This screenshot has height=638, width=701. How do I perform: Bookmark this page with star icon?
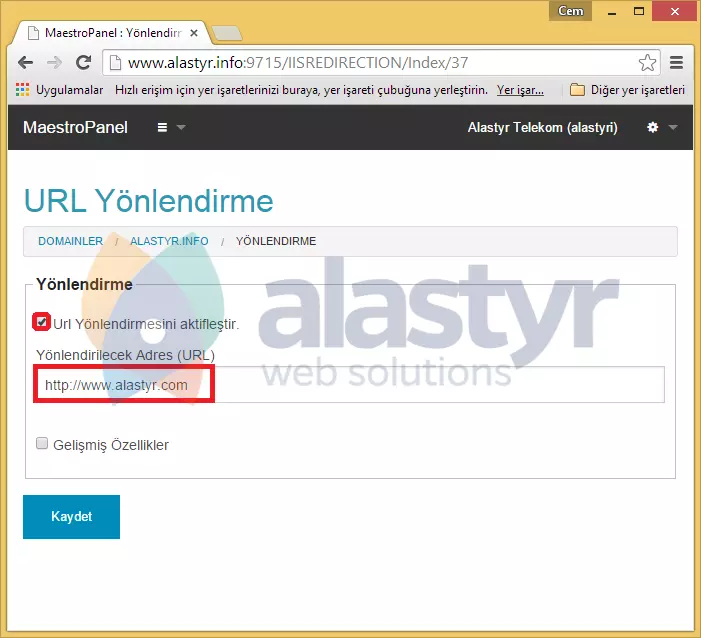click(647, 63)
